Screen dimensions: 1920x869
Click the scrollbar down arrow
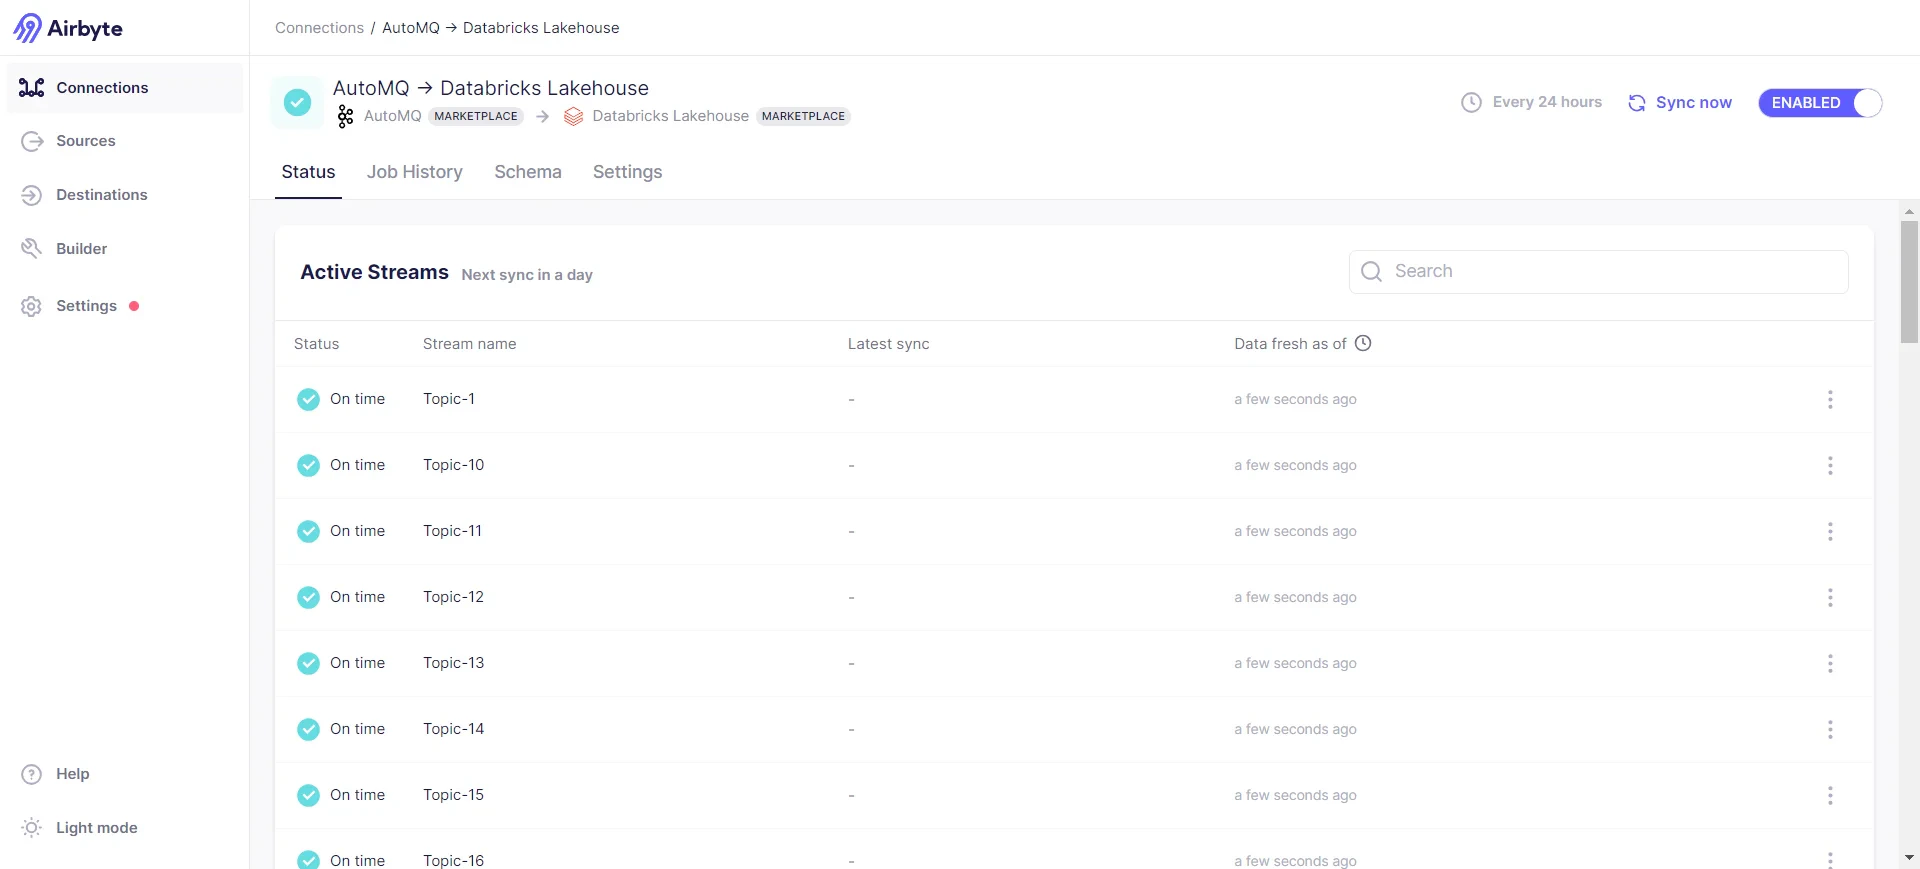click(1909, 858)
